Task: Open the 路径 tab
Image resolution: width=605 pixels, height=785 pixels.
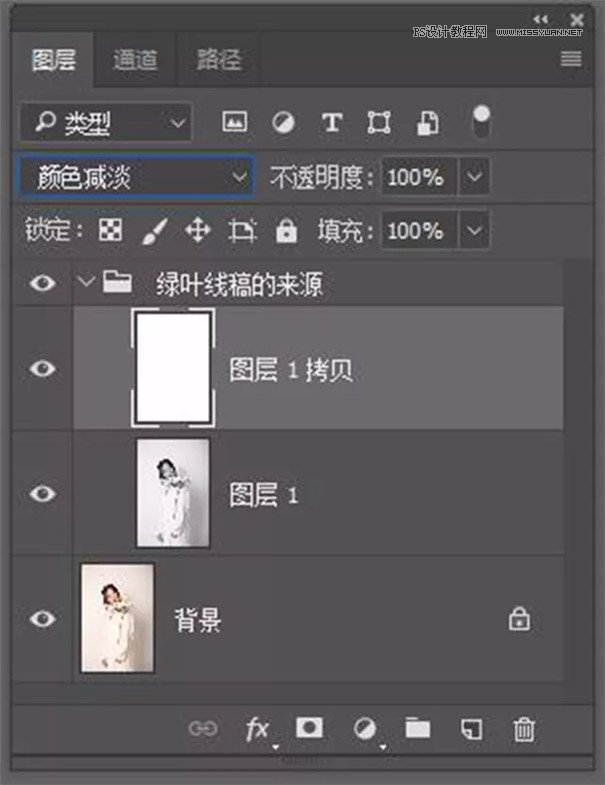Action: 218,61
